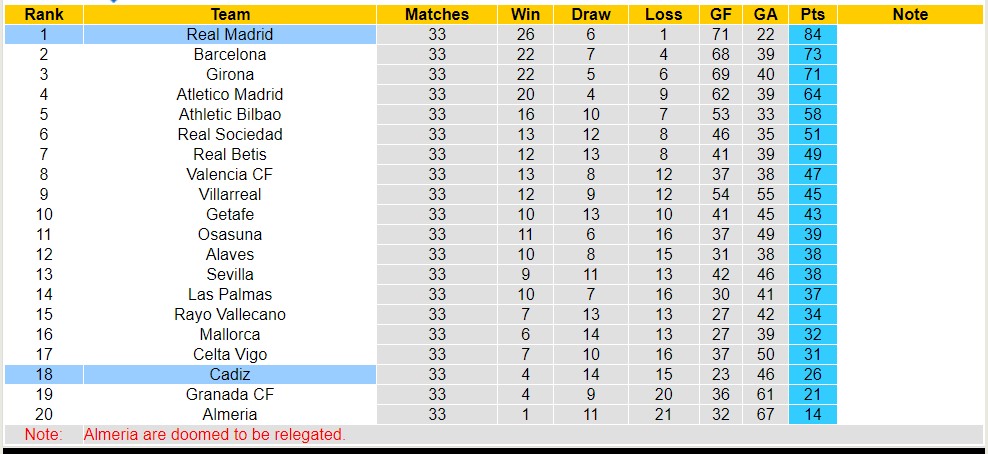Image resolution: width=988 pixels, height=454 pixels.
Task: Select the highlighted Cadiz team row
Action: 230,374
